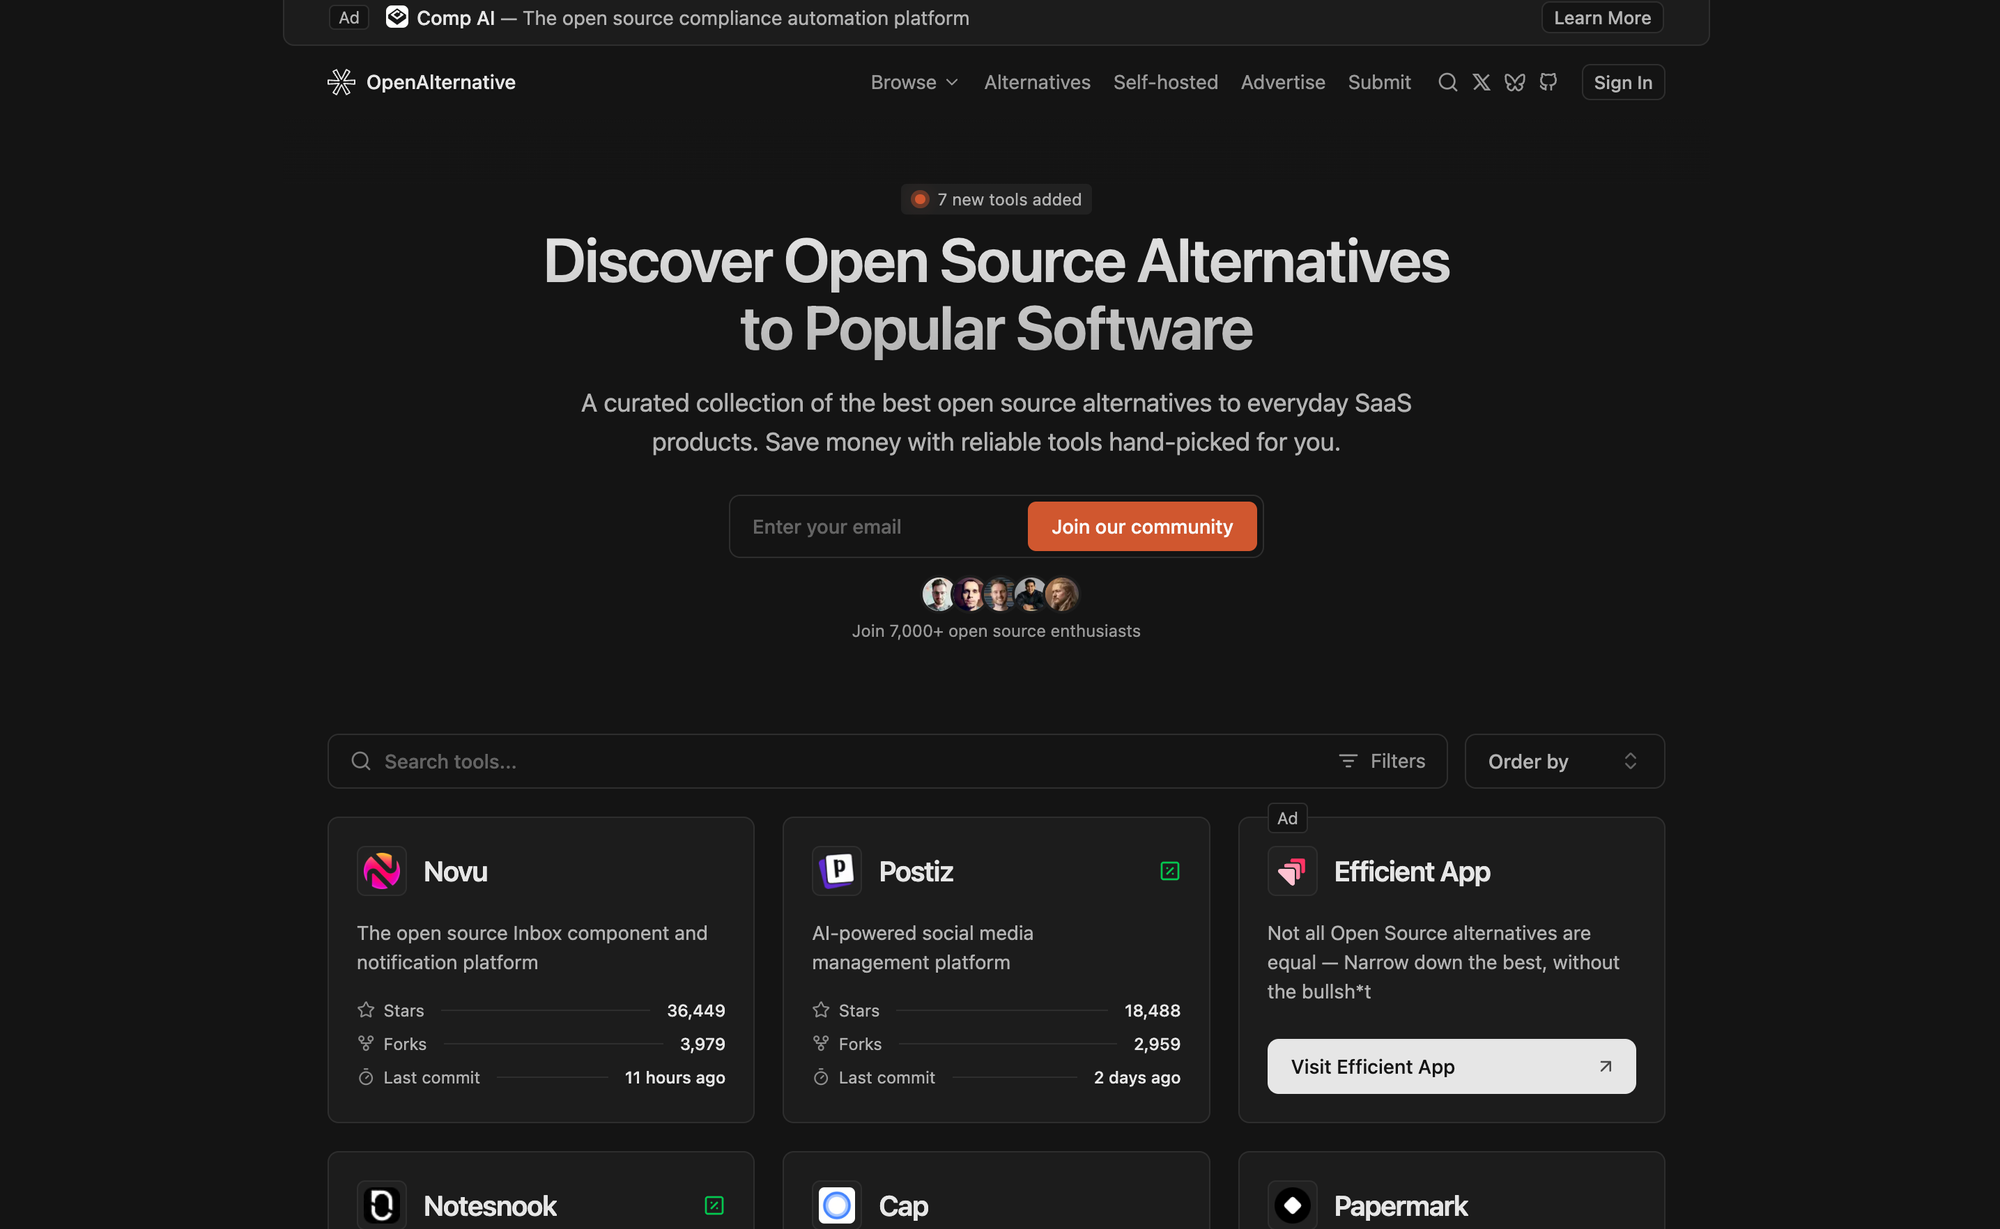Screen dimensions: 2000x1229
Task: Open search via header magnifier icon
Action: click(x=1447, y=82)
